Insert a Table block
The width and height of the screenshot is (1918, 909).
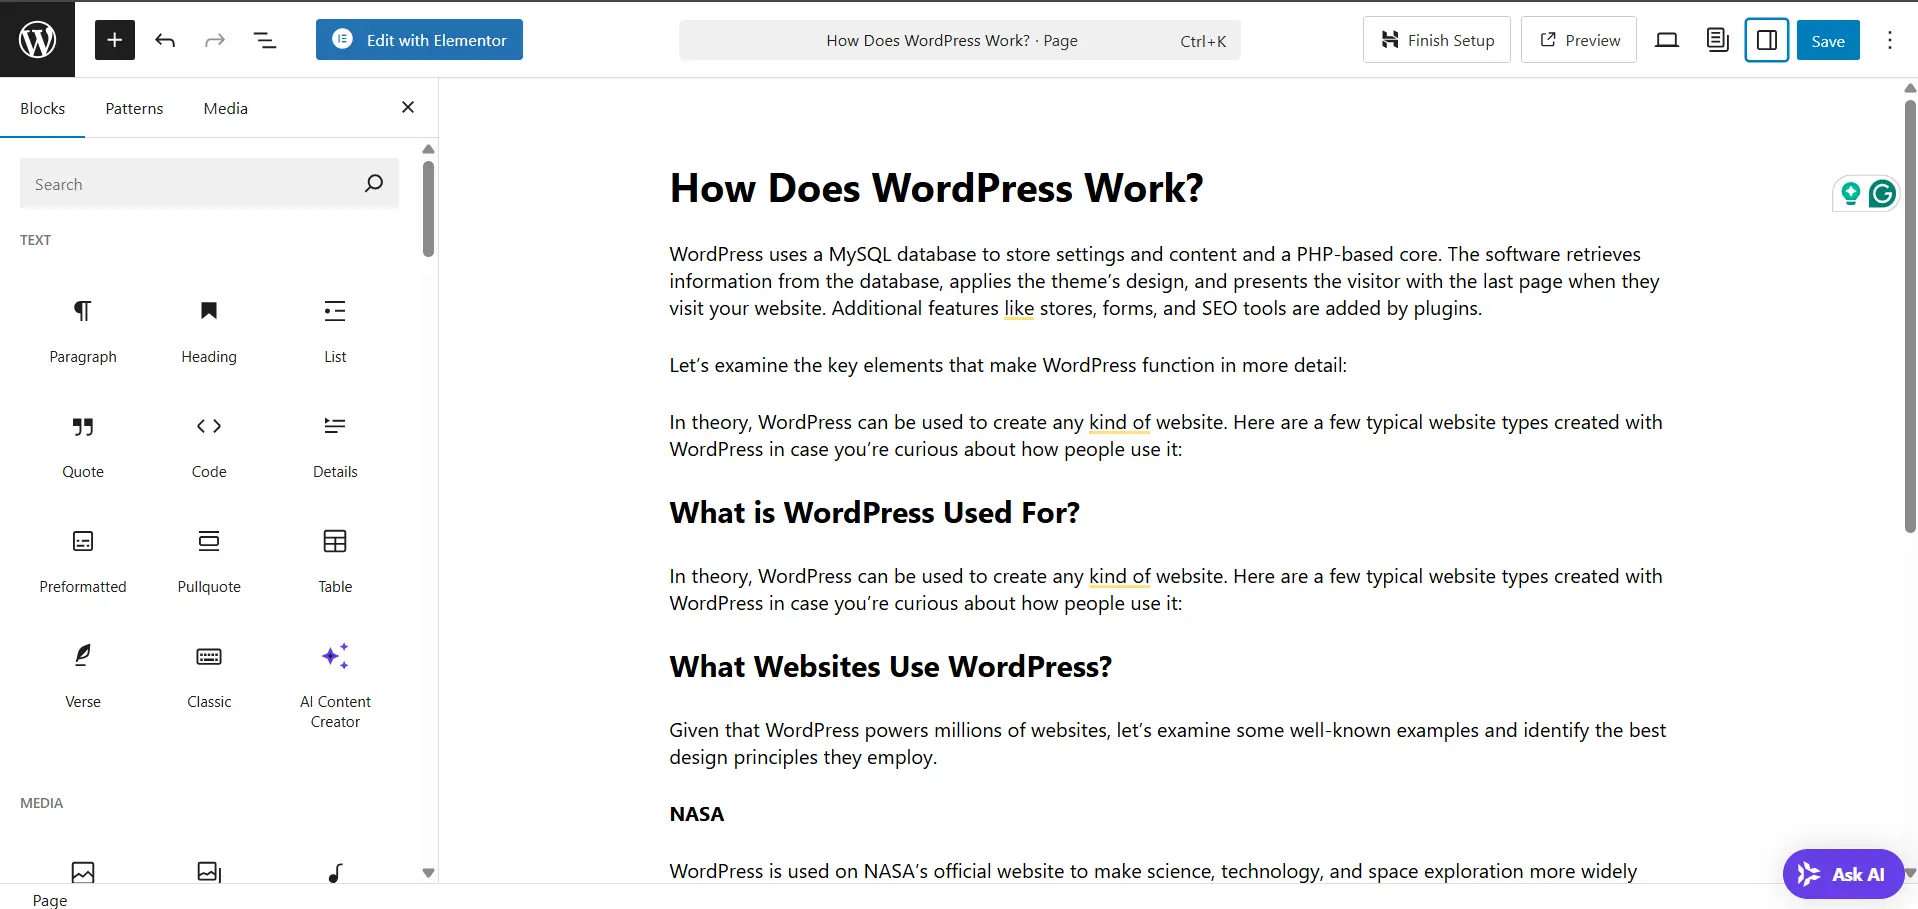coord(335,563)
